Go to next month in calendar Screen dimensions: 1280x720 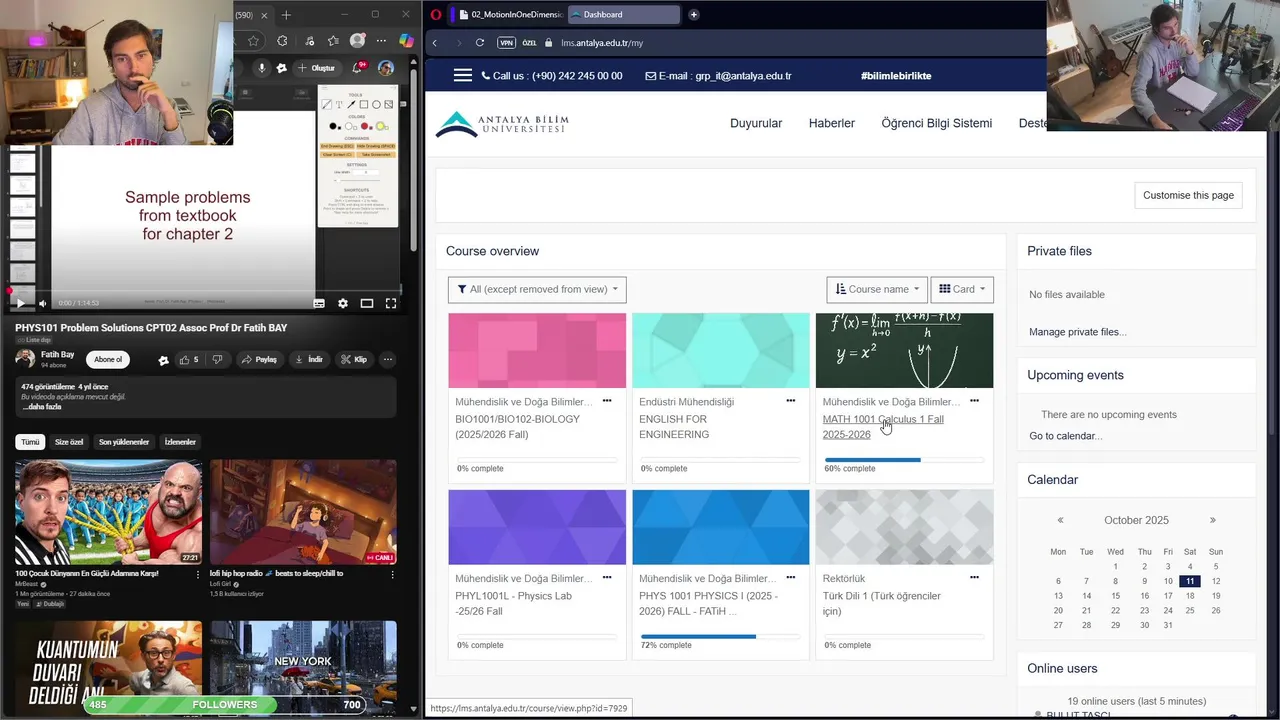1213,520
